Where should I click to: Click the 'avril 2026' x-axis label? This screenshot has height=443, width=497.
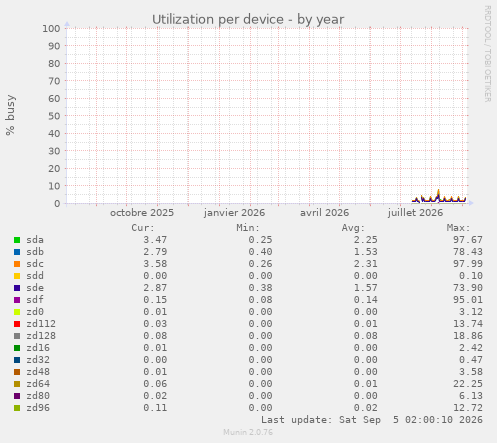click(324, 213)
